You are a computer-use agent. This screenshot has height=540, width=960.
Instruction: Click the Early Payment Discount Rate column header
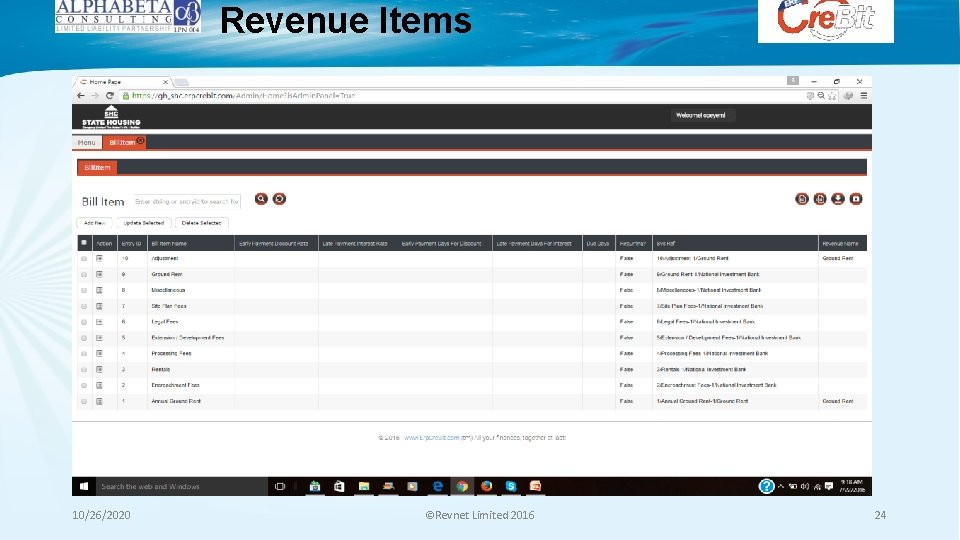(274, 244)
